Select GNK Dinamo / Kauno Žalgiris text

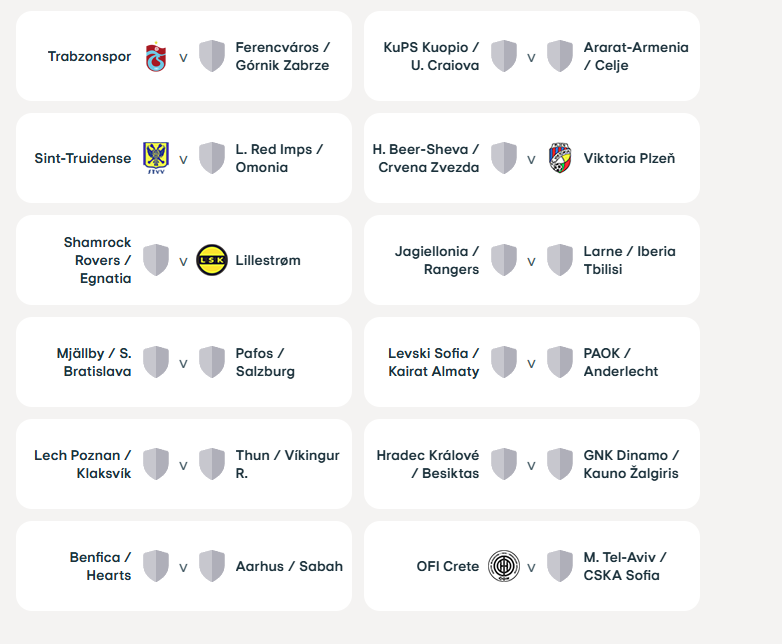pyautogui.click(x=631, y=464)
